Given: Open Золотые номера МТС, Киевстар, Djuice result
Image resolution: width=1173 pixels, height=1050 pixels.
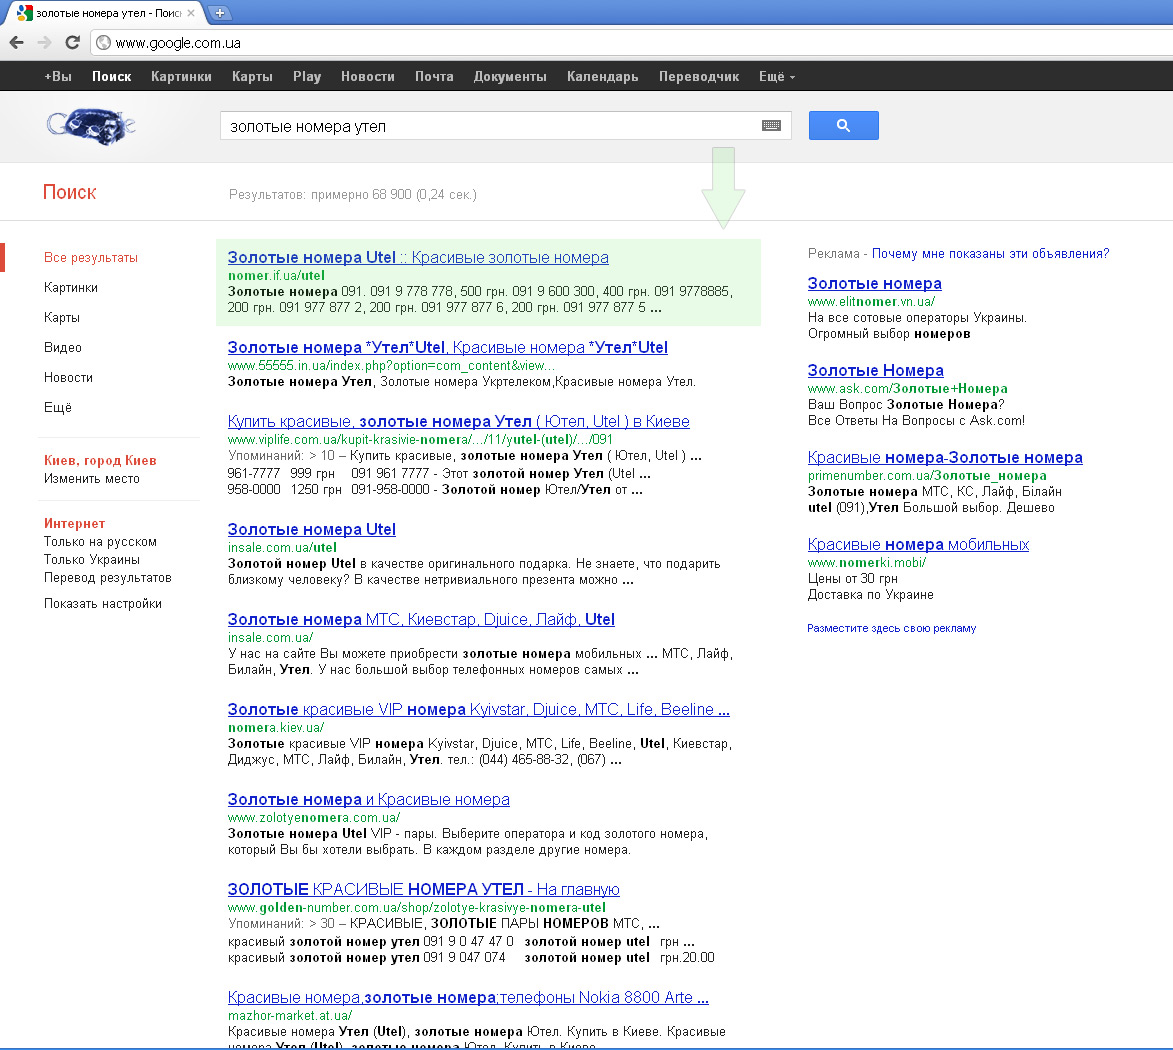Looking at the screenshot, I should click(x=420, y=619).
